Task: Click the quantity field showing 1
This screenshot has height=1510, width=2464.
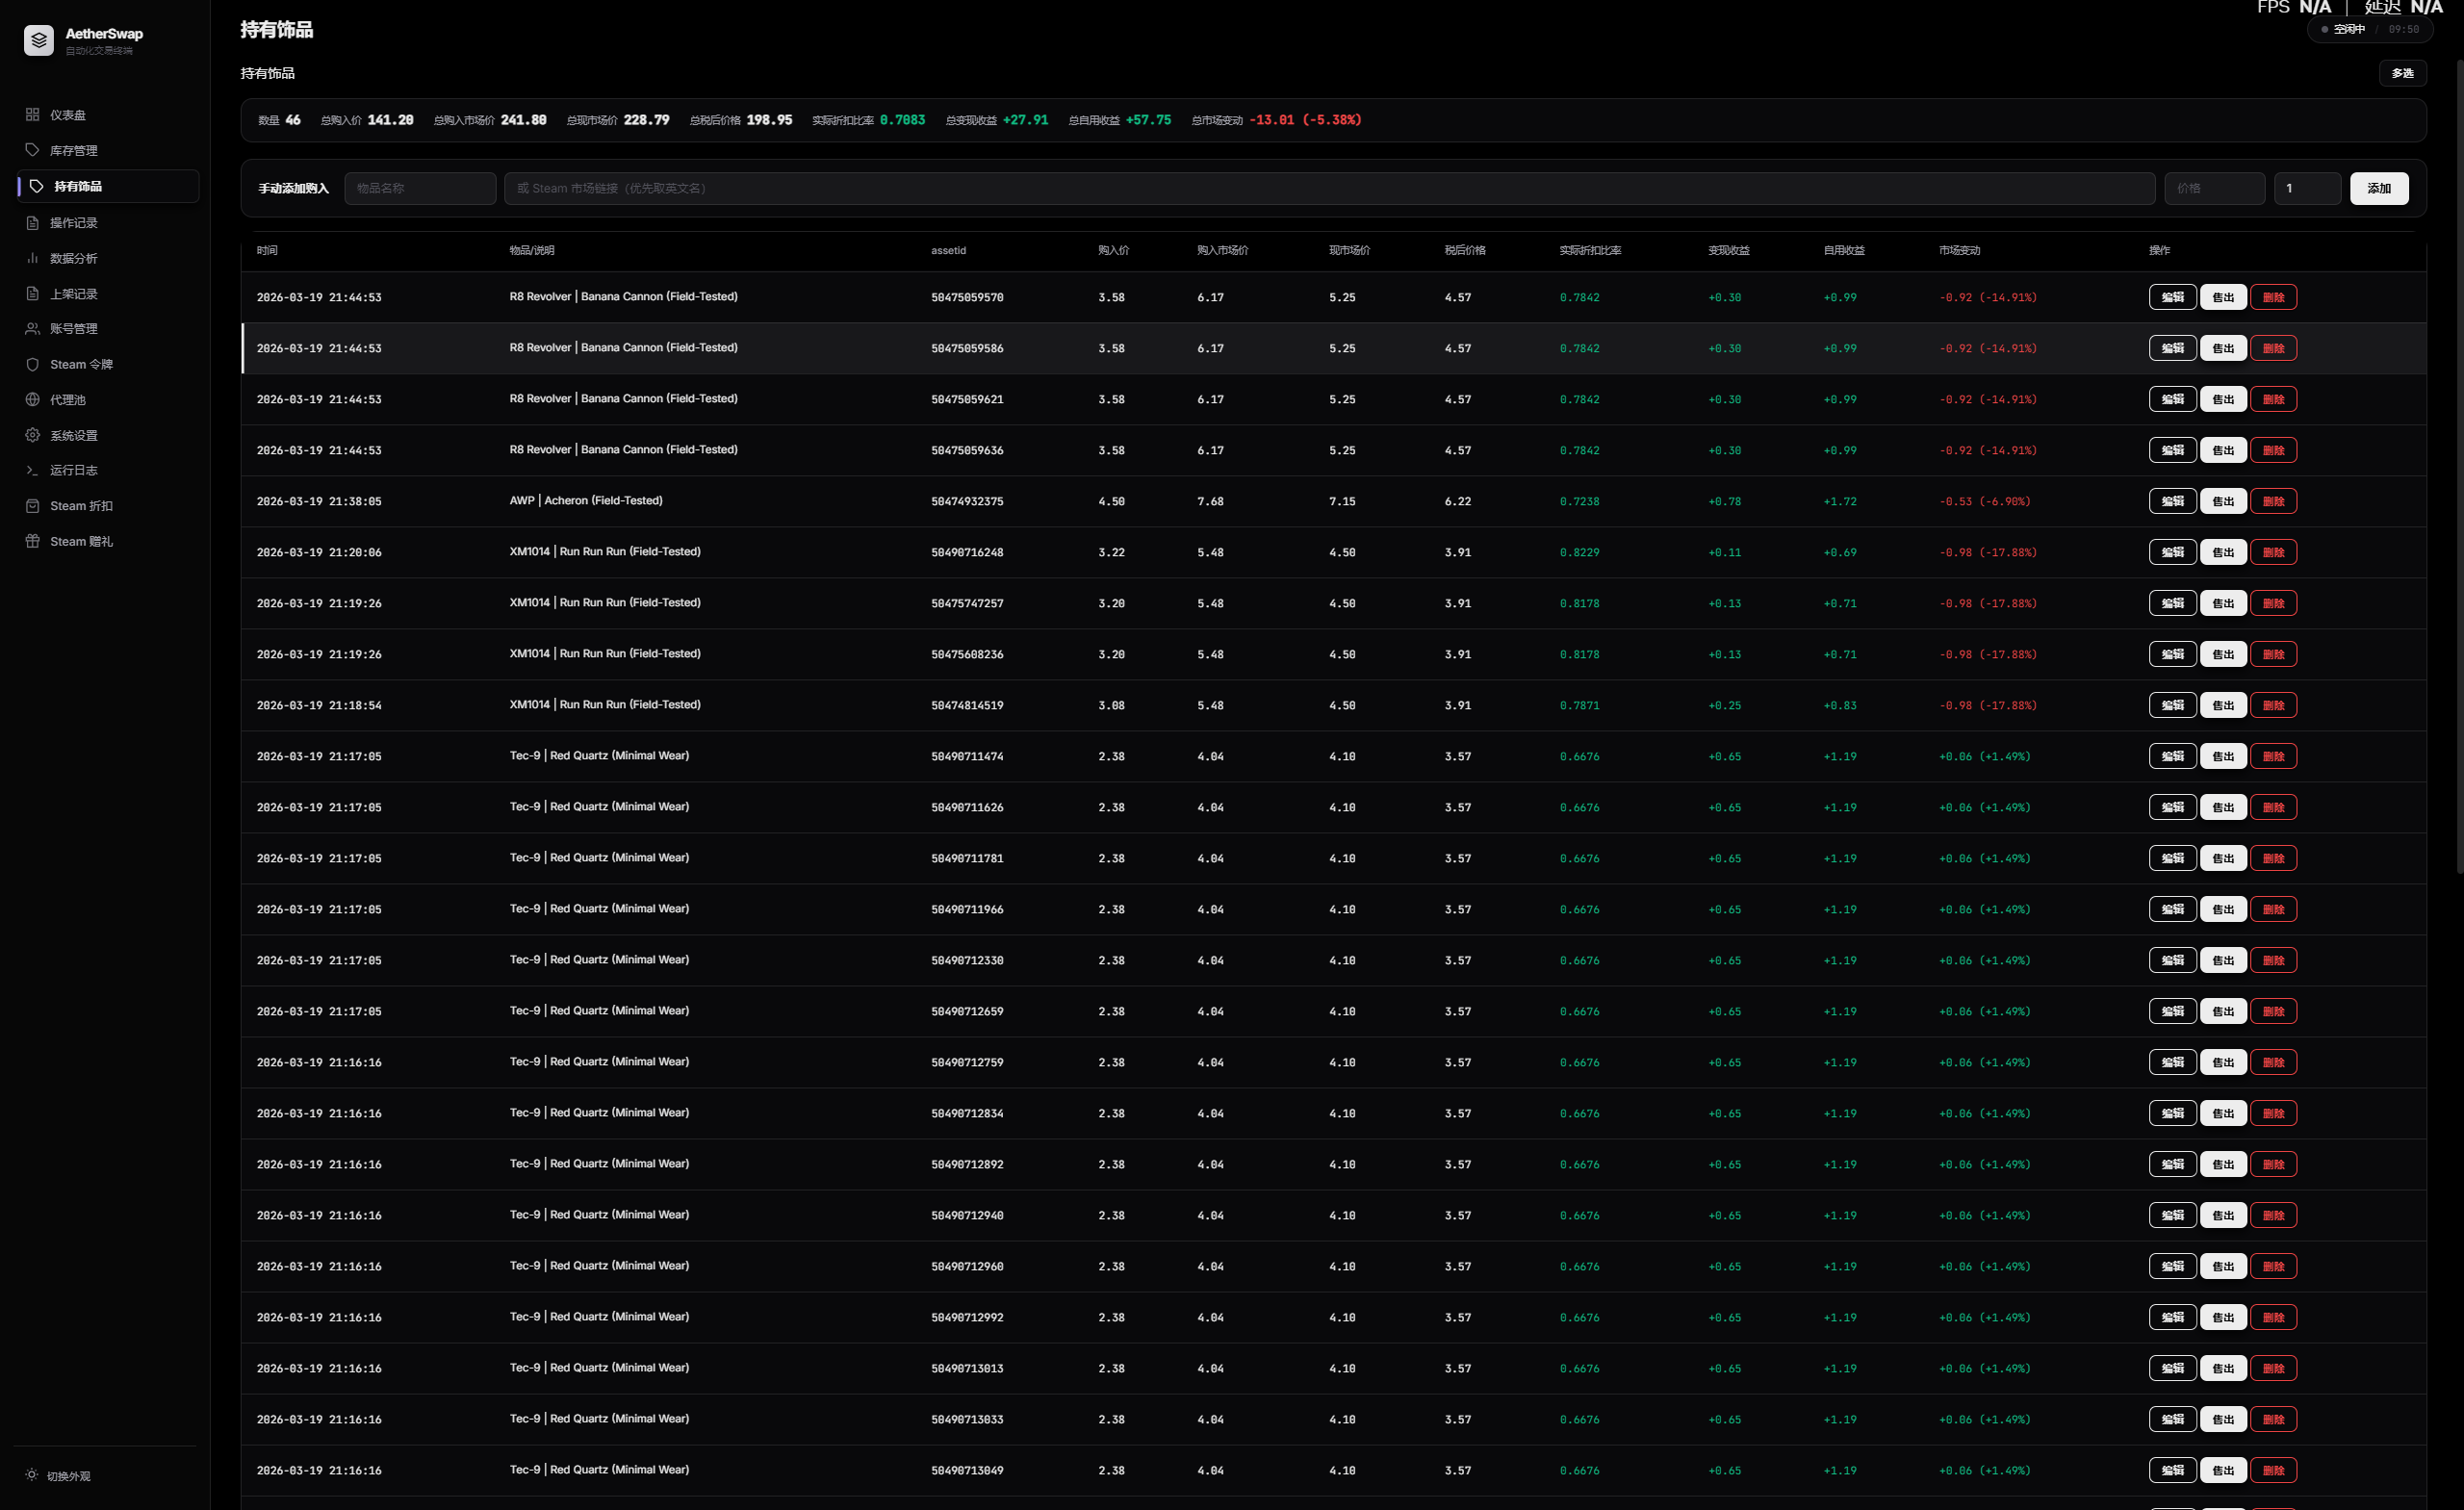Action: (2307, 188)
